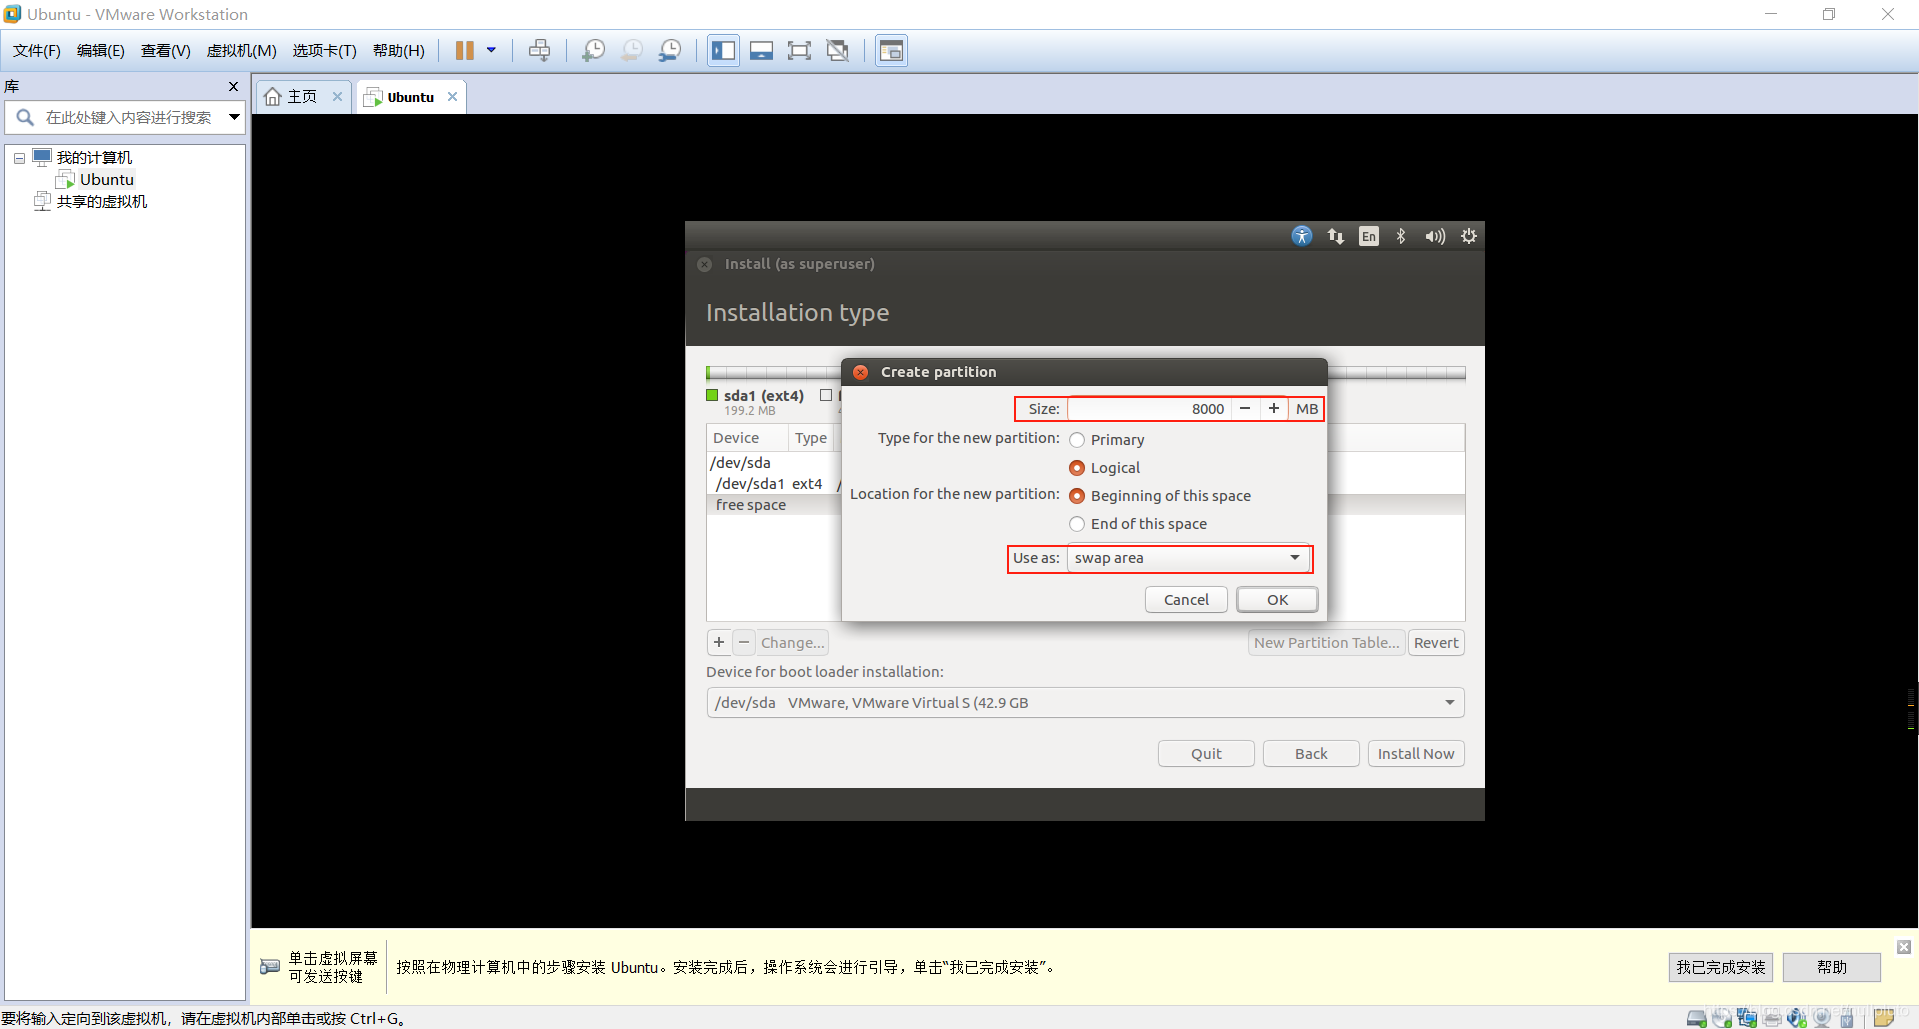Add a new partition with plus button
Viewport: 1919px width, 1029px height.
pyautogui.click(x=719, y=643)
